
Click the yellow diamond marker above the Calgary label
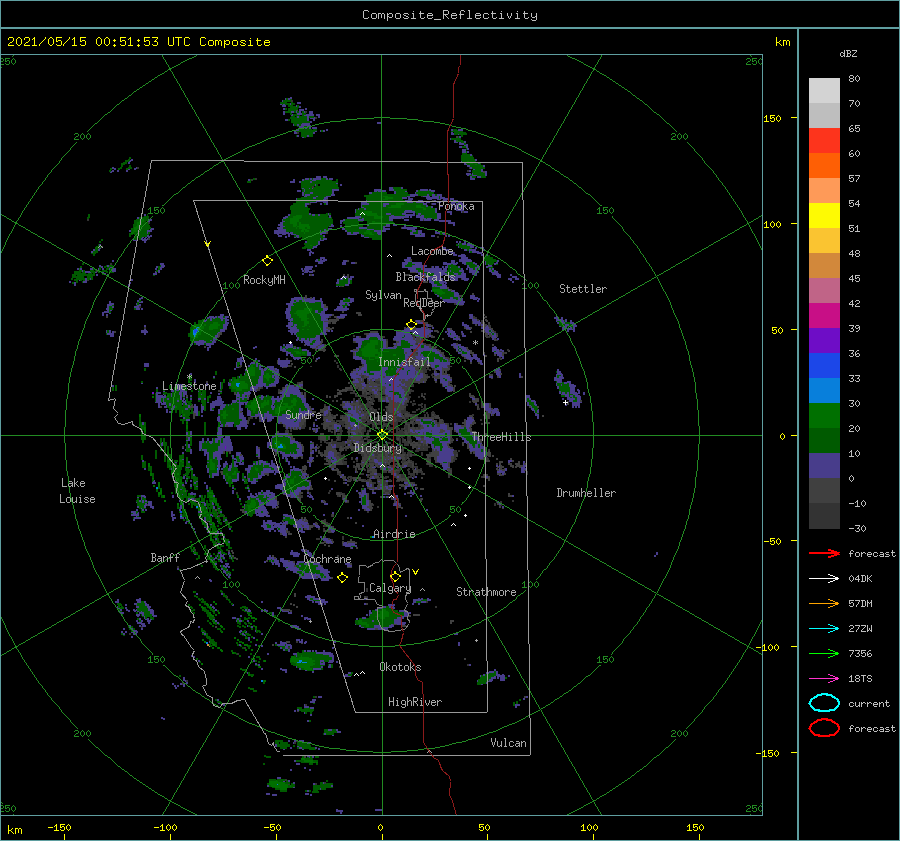point(395,576)
